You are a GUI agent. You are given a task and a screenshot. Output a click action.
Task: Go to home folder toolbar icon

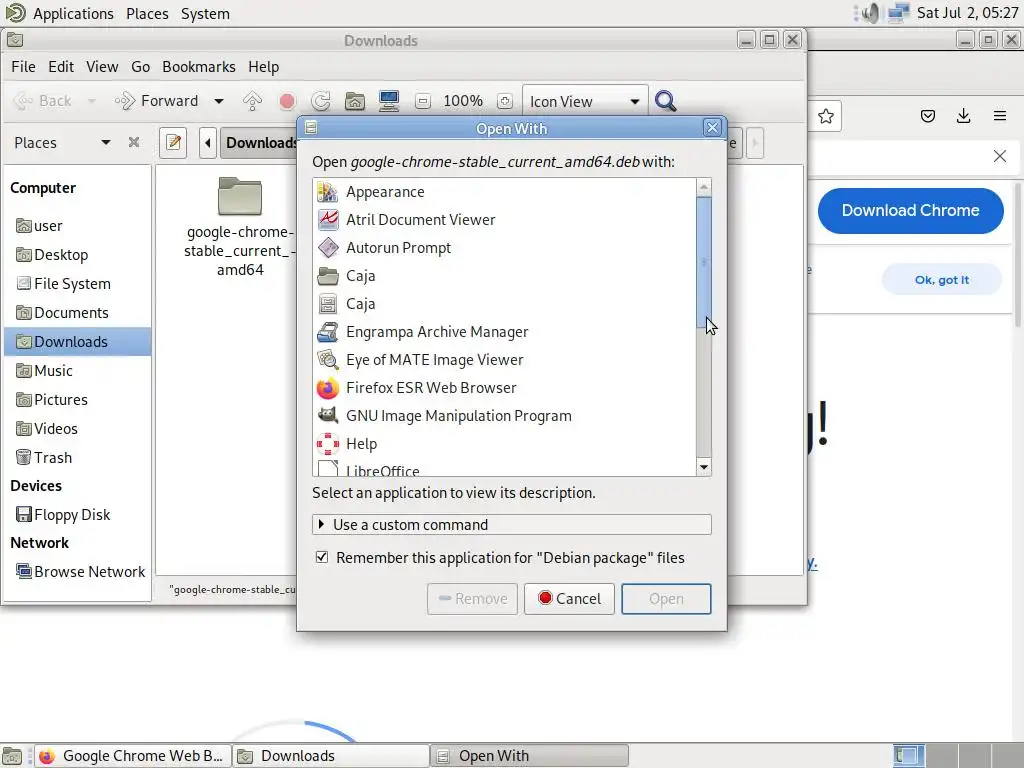(x=355, y=101)
